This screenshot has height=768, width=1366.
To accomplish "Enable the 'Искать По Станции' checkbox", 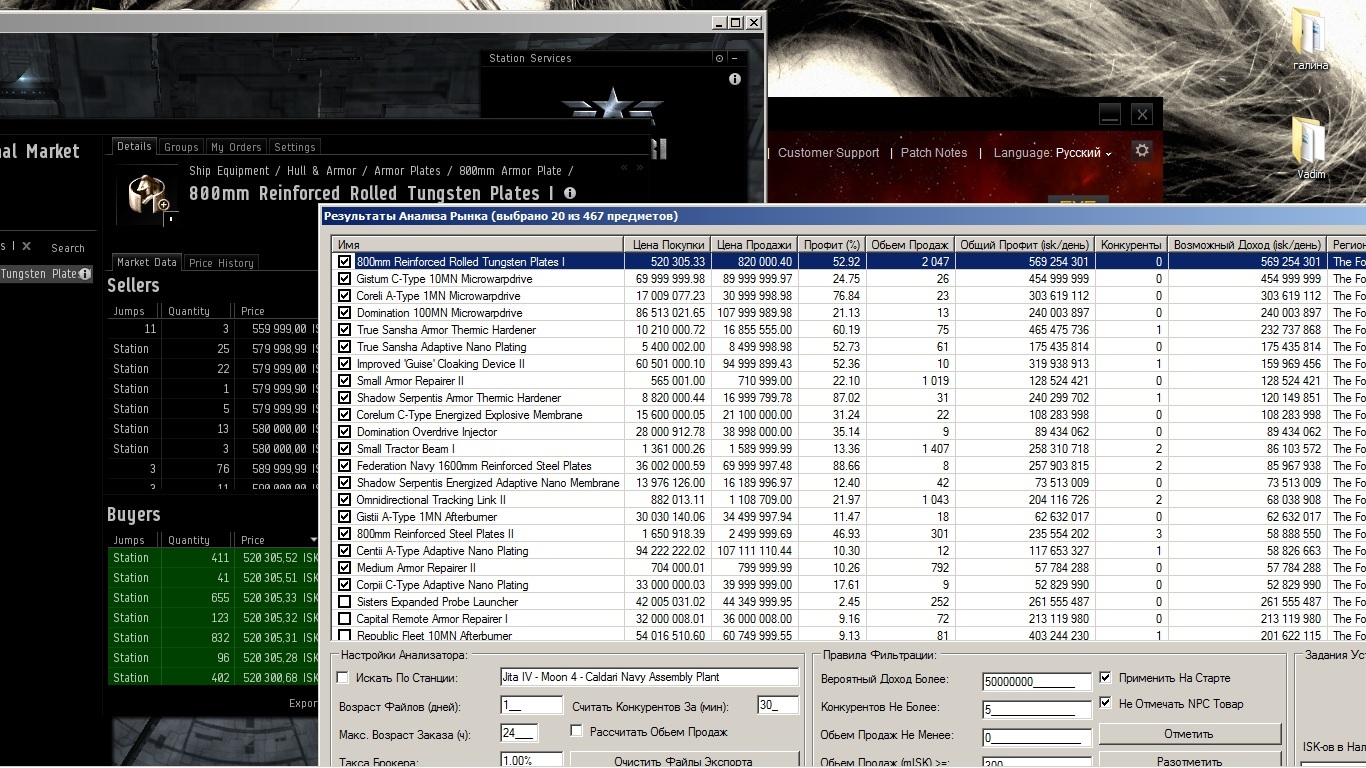I will [343, 678].
